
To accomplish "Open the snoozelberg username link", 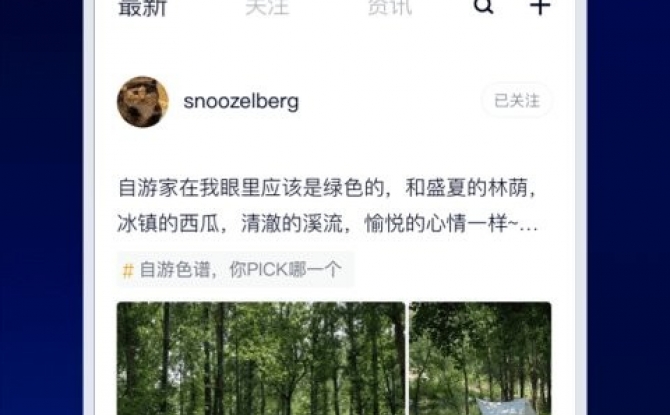I will (x=241, y=102).
